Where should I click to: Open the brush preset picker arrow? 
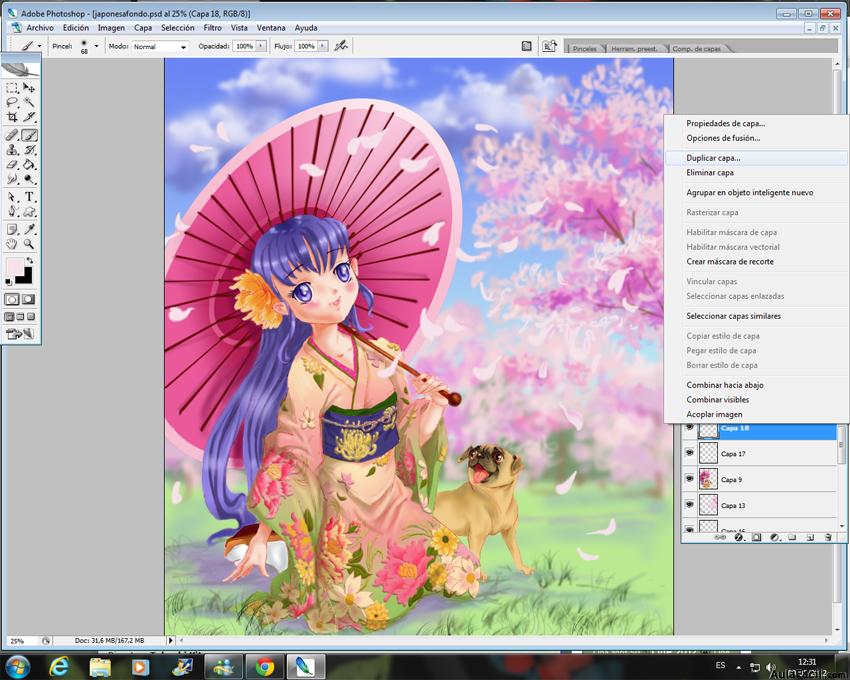(x=96, y=46)
